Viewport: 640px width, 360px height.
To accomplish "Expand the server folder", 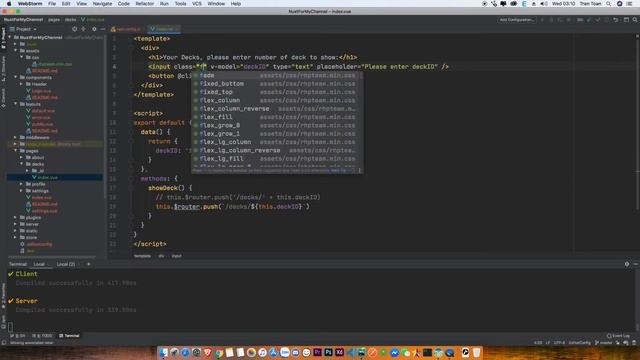I will click(16, 224).
